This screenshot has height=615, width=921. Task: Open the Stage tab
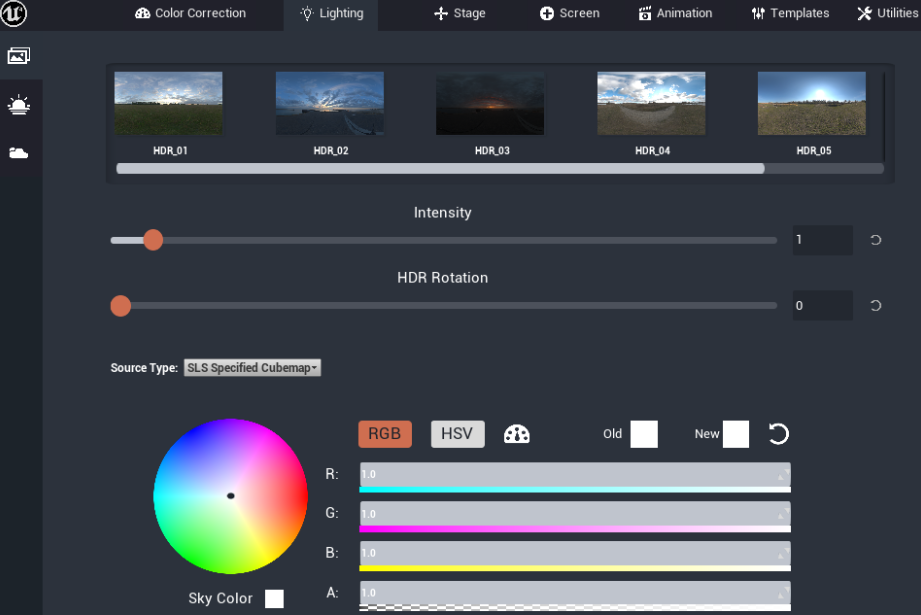point(460,13)
